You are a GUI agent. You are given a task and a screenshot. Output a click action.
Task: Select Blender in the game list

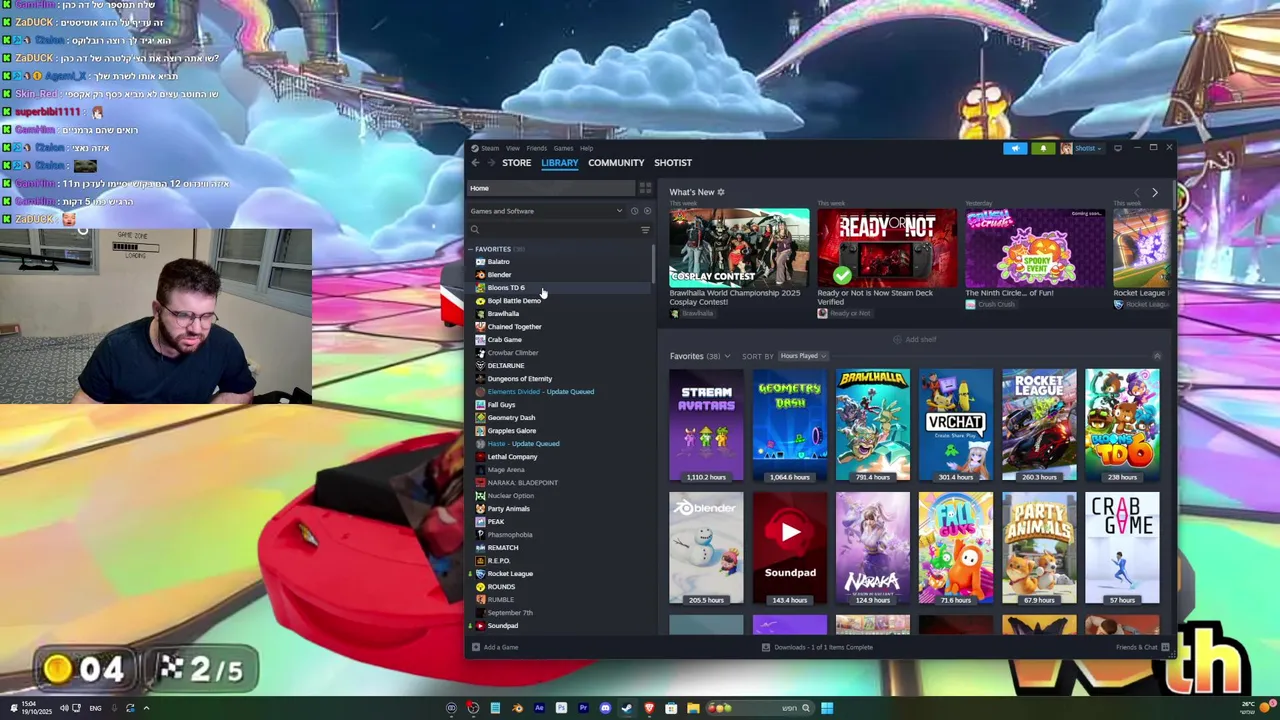(499, 275)
